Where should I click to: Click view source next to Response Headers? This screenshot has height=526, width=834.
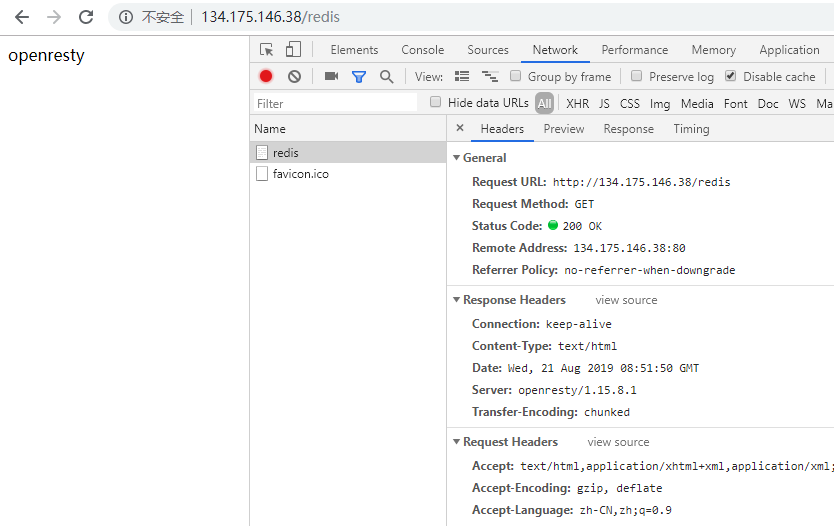point(626,300)
